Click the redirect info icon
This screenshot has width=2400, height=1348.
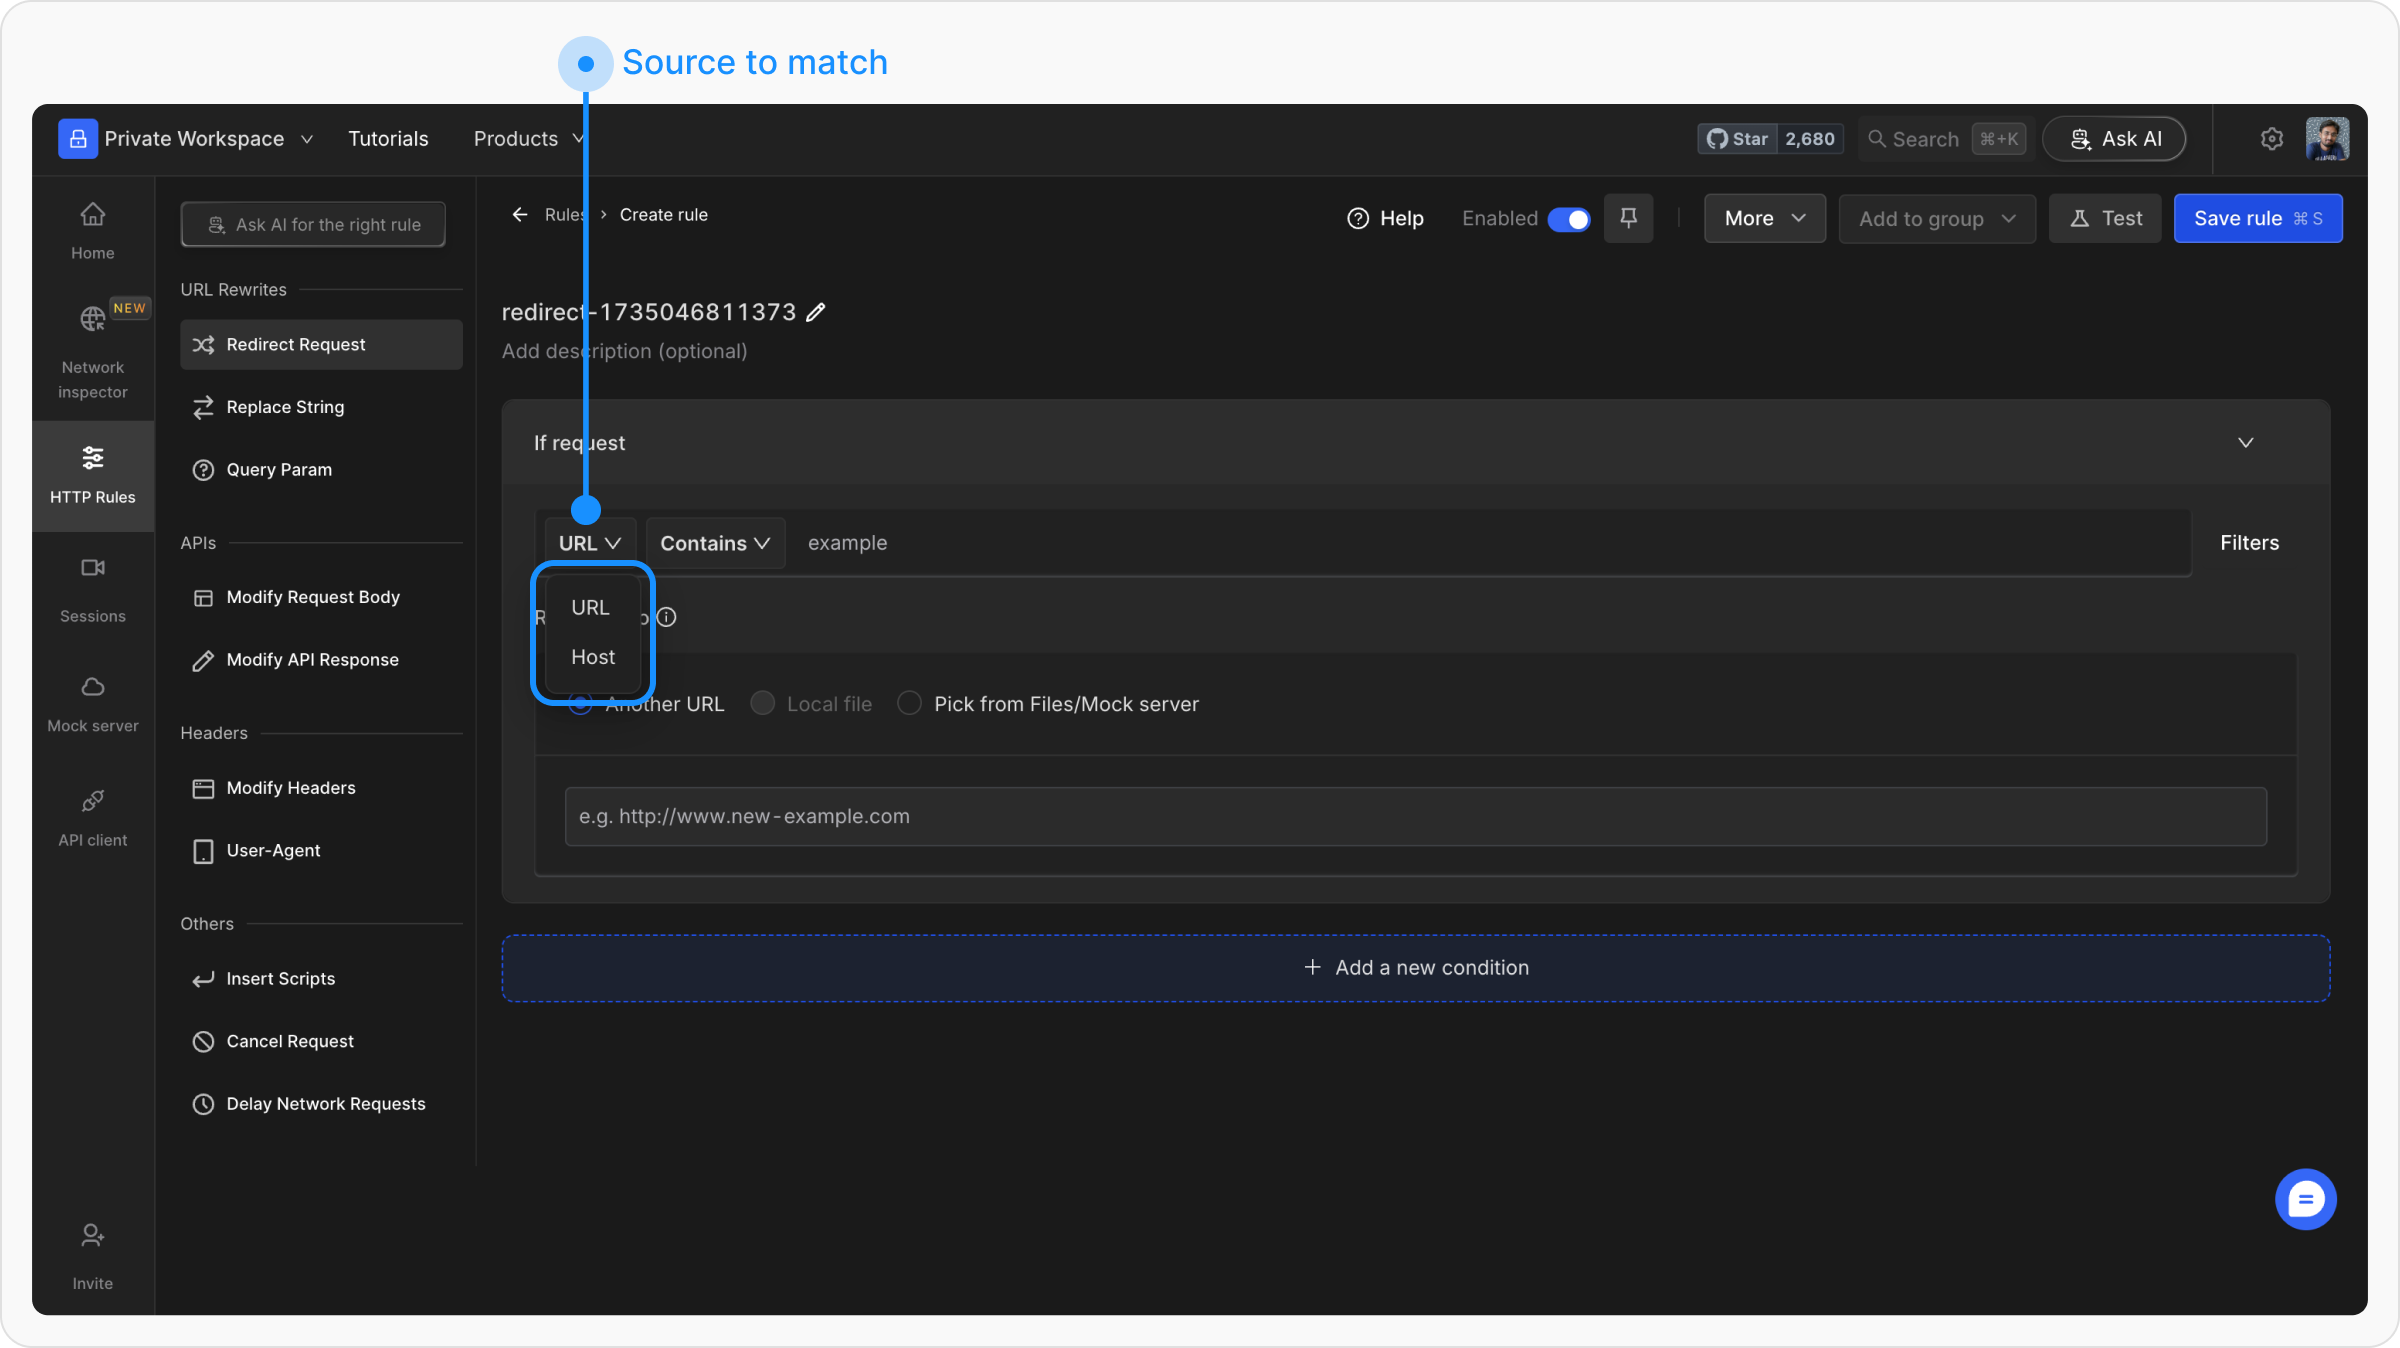[667, 617]
